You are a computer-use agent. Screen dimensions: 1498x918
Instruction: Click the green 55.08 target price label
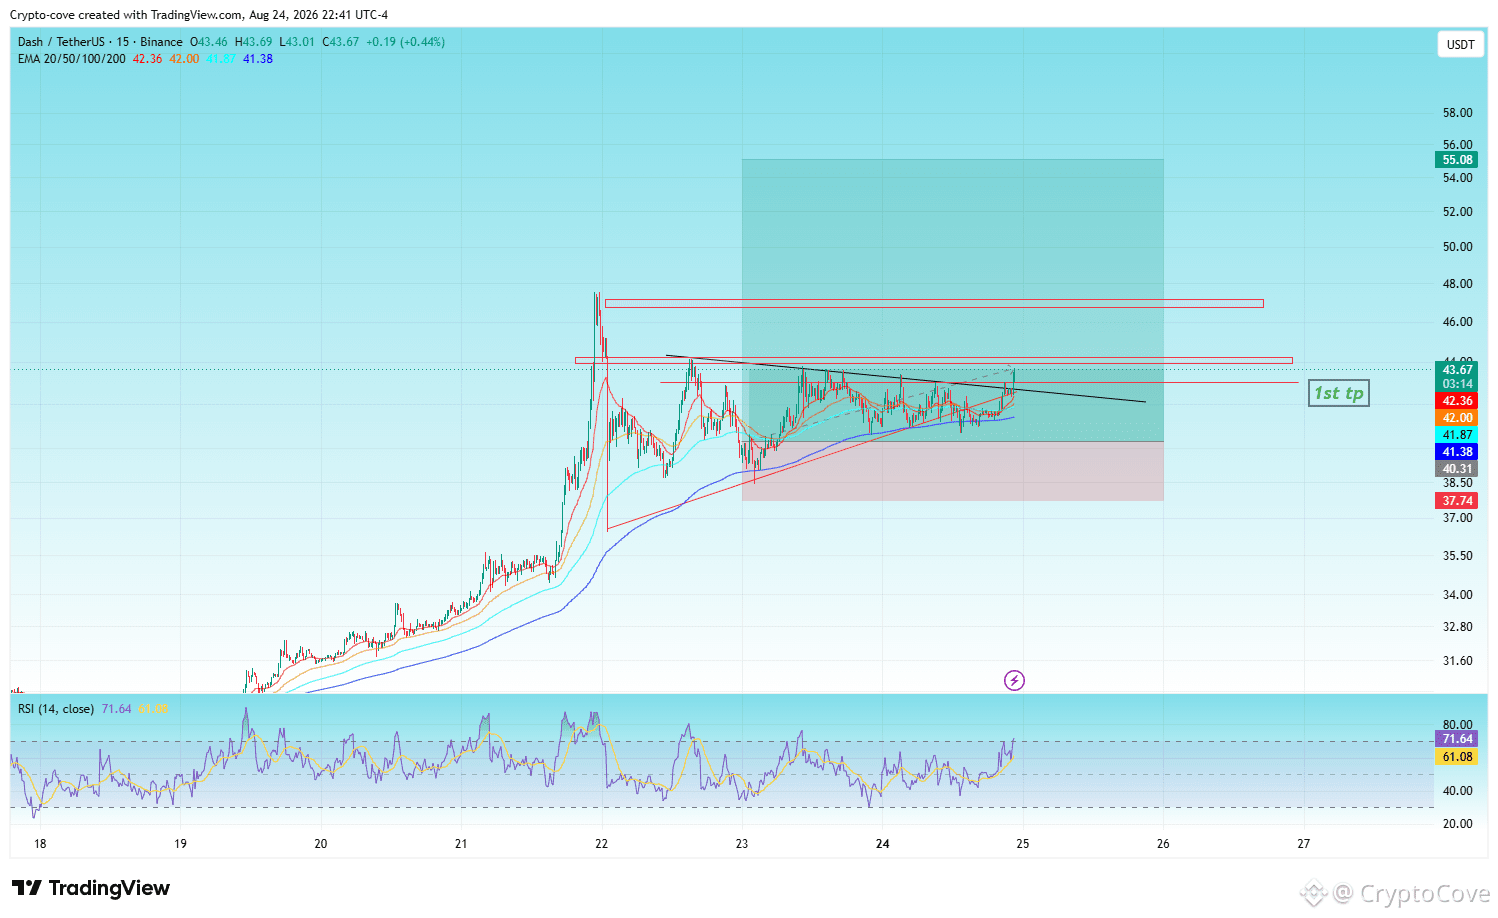click(x=1457, y=160)
